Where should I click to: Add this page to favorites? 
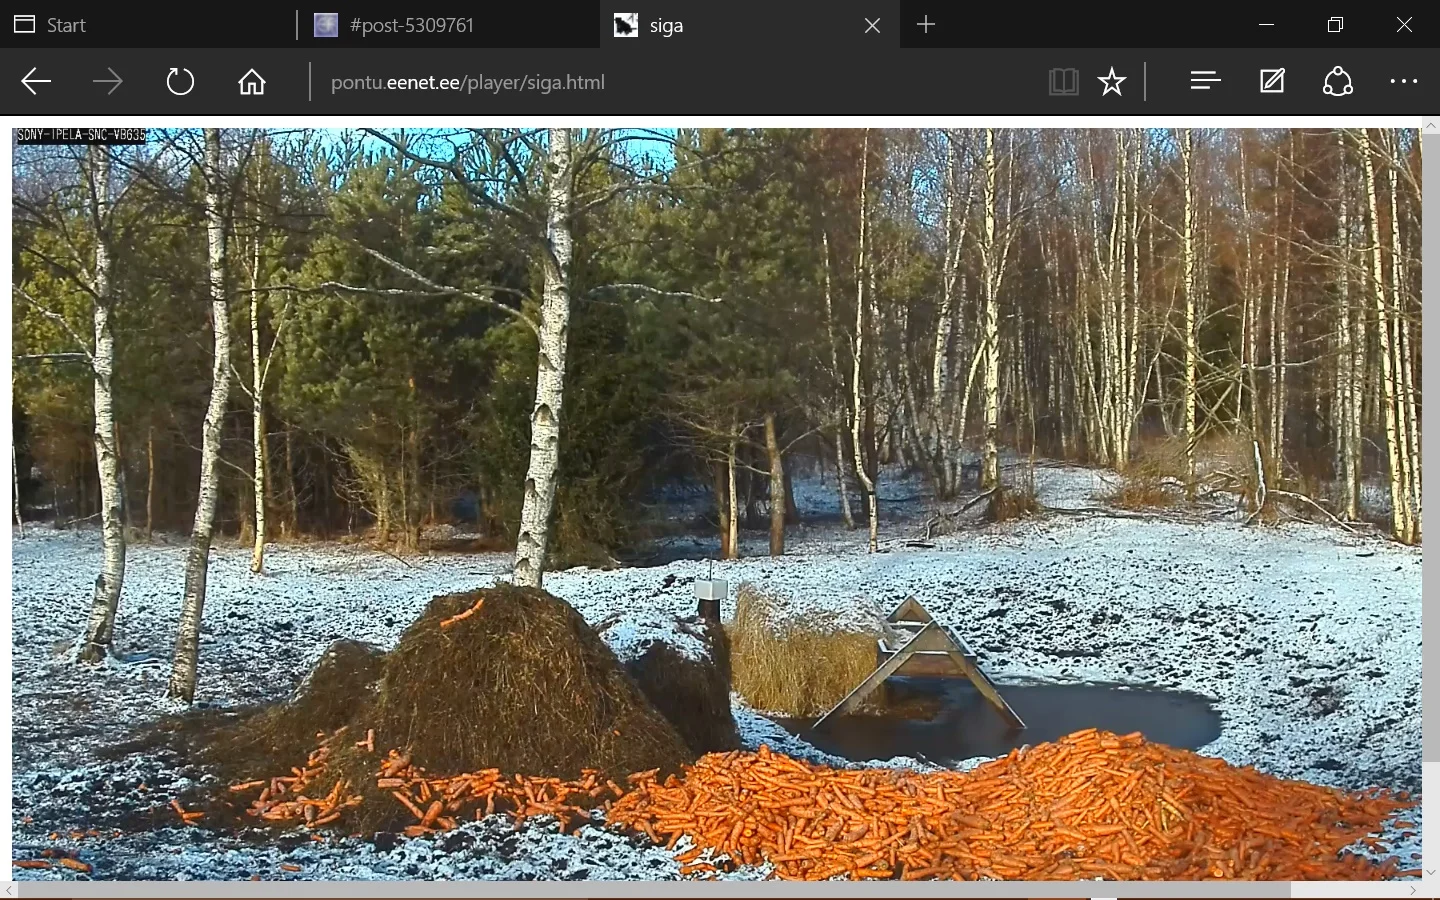(1112, 82)
